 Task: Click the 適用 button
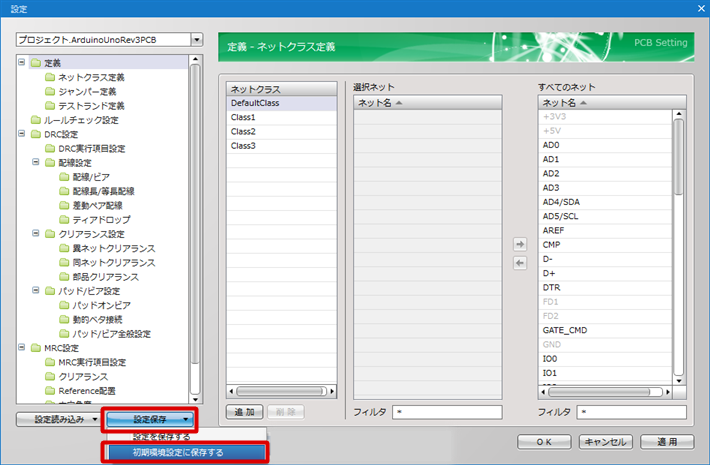click(x=667, y=442)
